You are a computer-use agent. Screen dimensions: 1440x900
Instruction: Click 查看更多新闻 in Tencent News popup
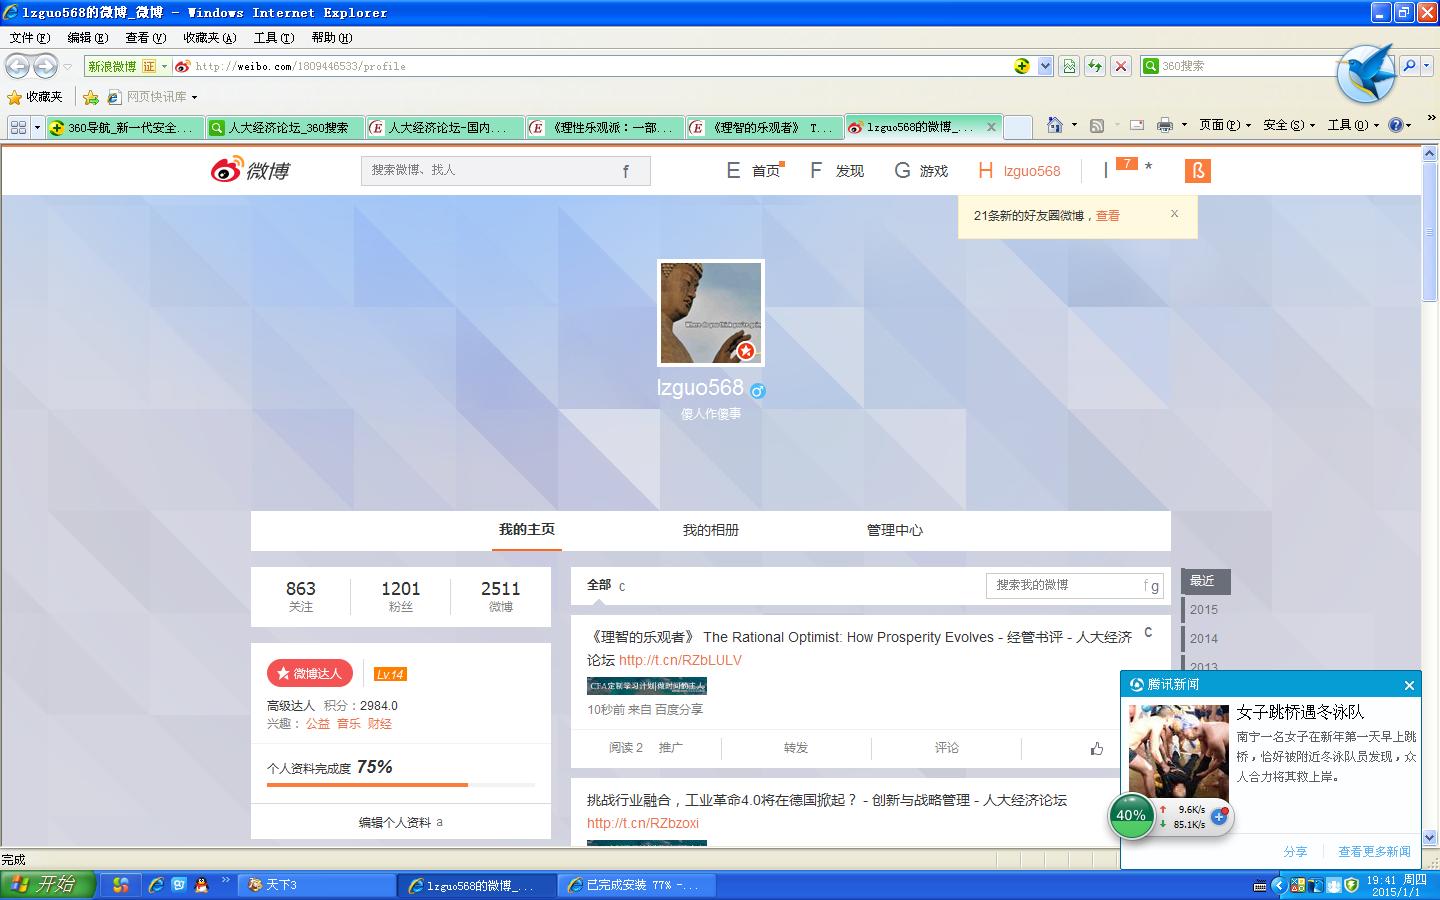[1374, 852]
